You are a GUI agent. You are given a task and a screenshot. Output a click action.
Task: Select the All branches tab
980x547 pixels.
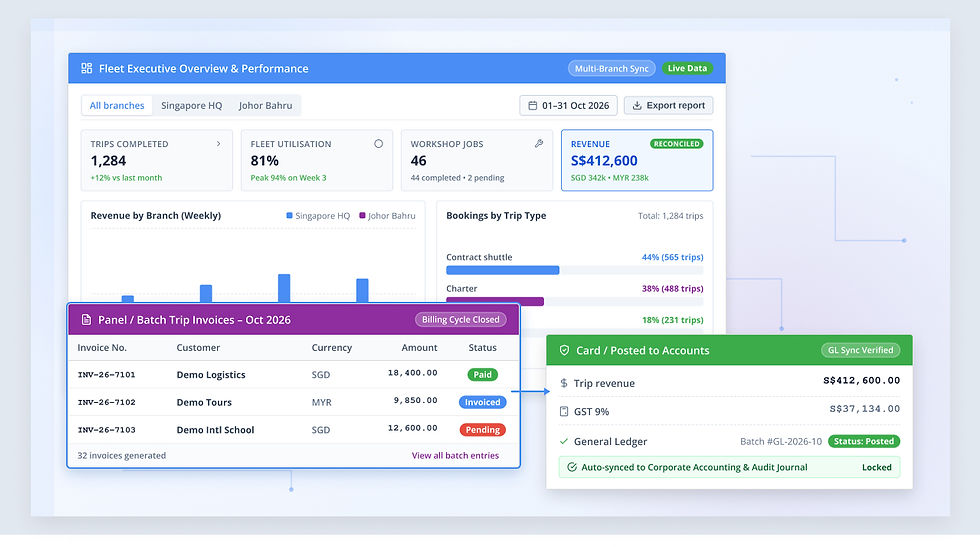tap(117, 106)
